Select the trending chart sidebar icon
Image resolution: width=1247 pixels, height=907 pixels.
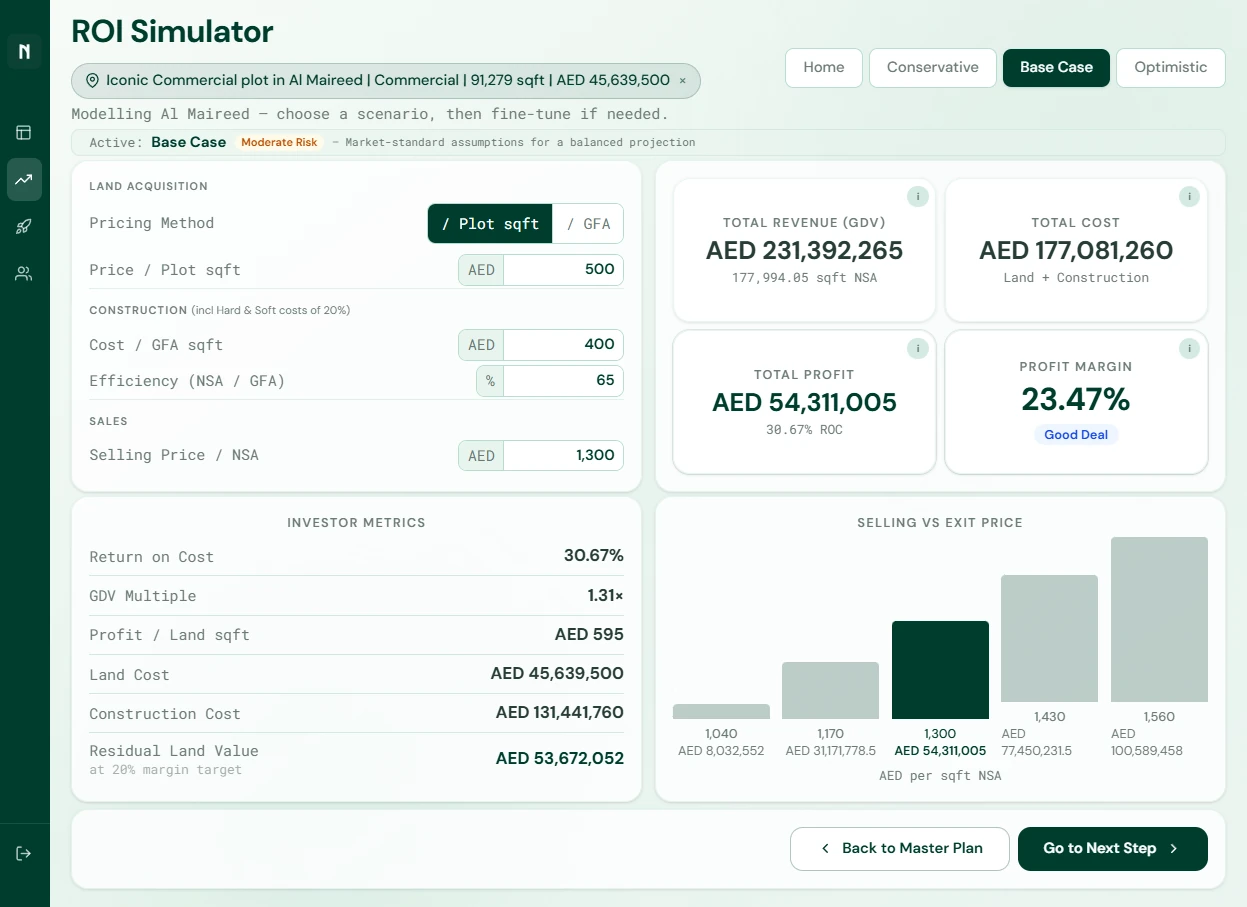24,180
